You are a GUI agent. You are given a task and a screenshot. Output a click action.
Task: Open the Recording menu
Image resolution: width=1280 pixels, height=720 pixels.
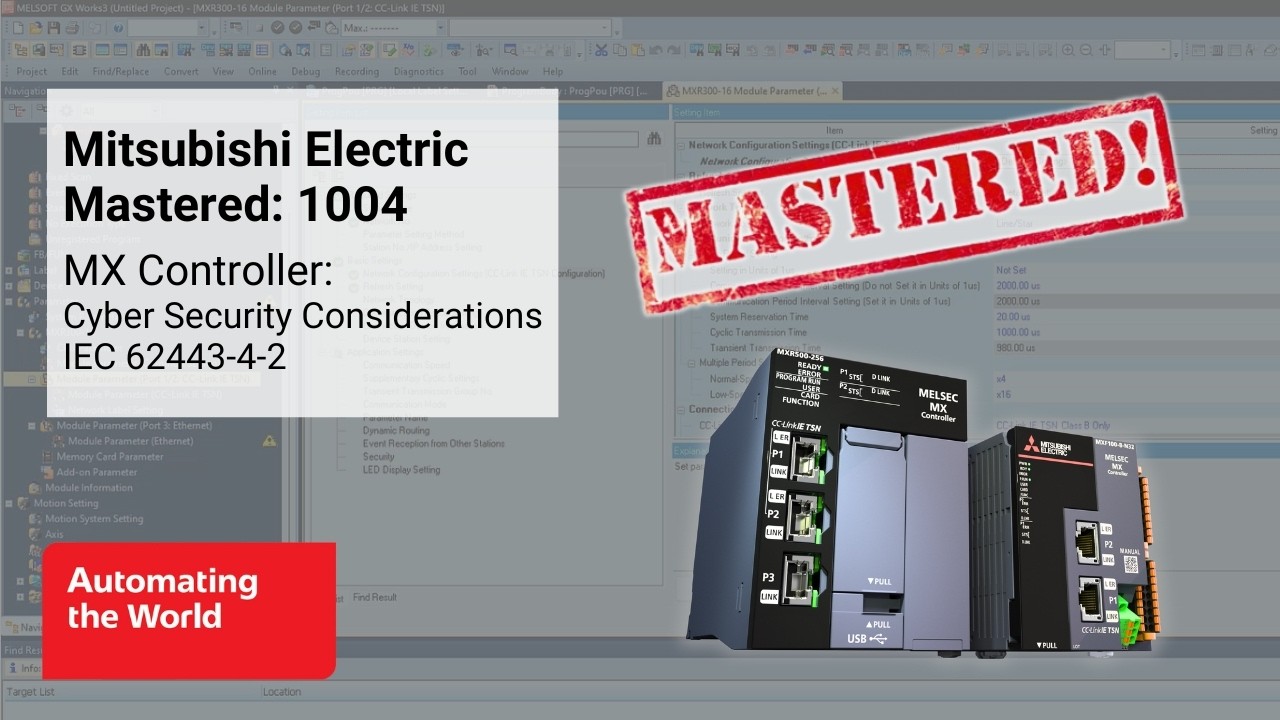pos(357,71)
